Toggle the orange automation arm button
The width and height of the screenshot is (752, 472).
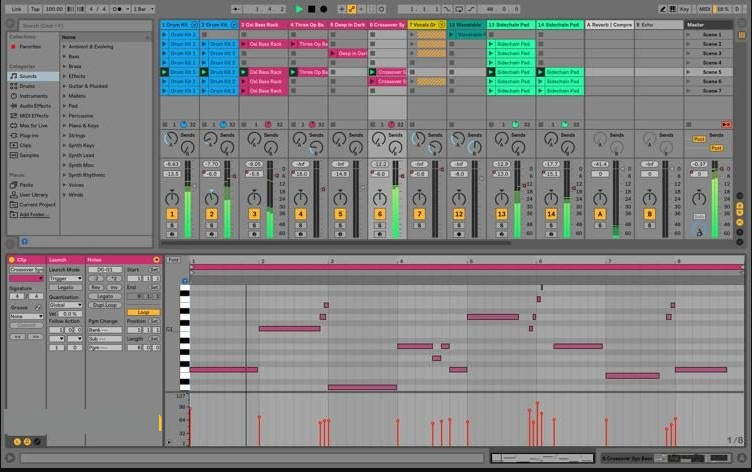coord(352,9)
